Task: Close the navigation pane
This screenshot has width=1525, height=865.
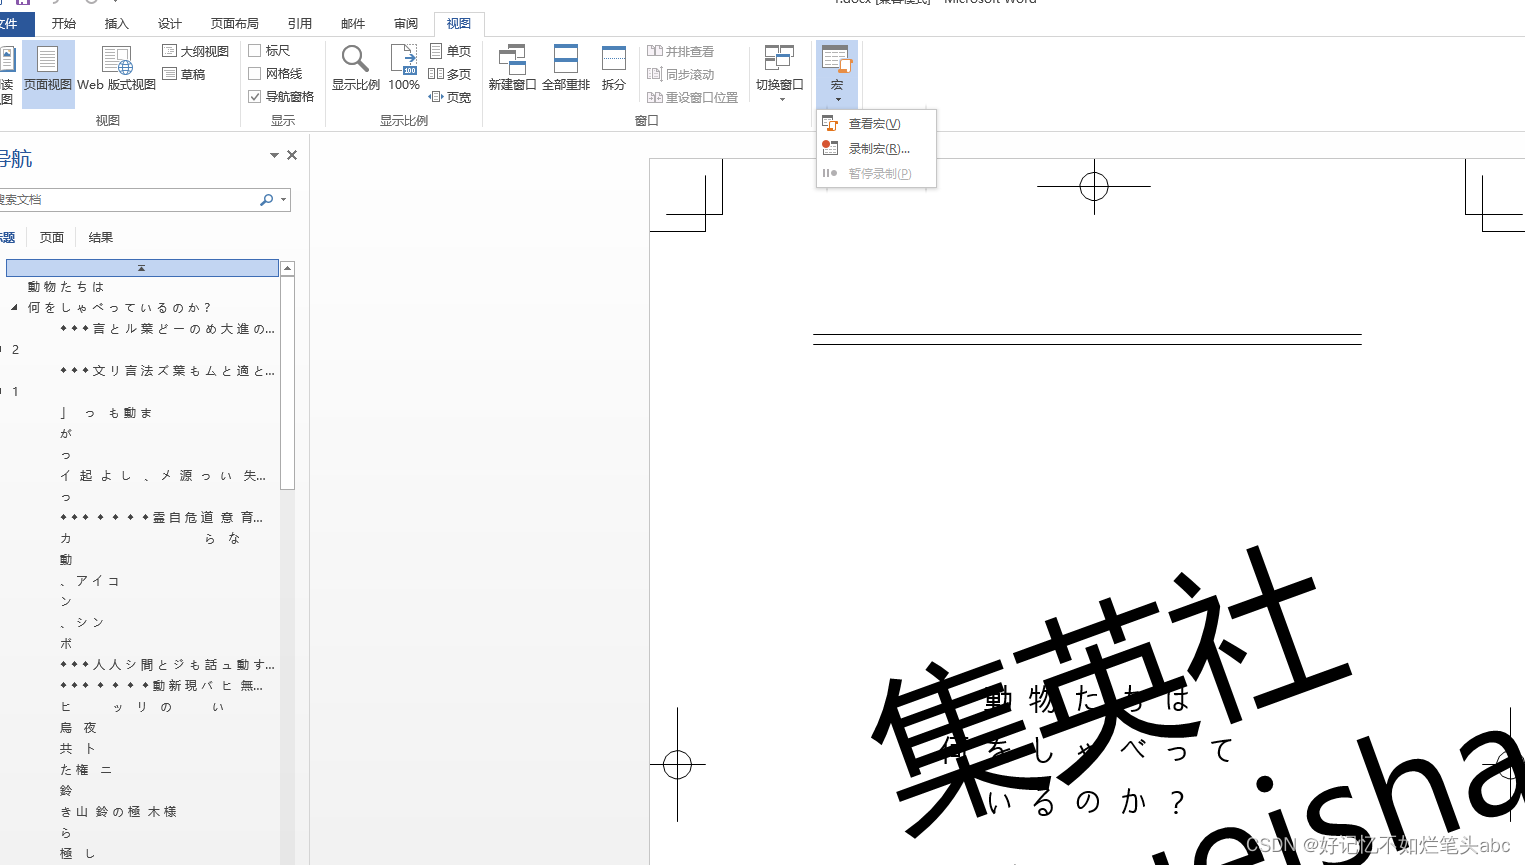Action: (292, 155)
